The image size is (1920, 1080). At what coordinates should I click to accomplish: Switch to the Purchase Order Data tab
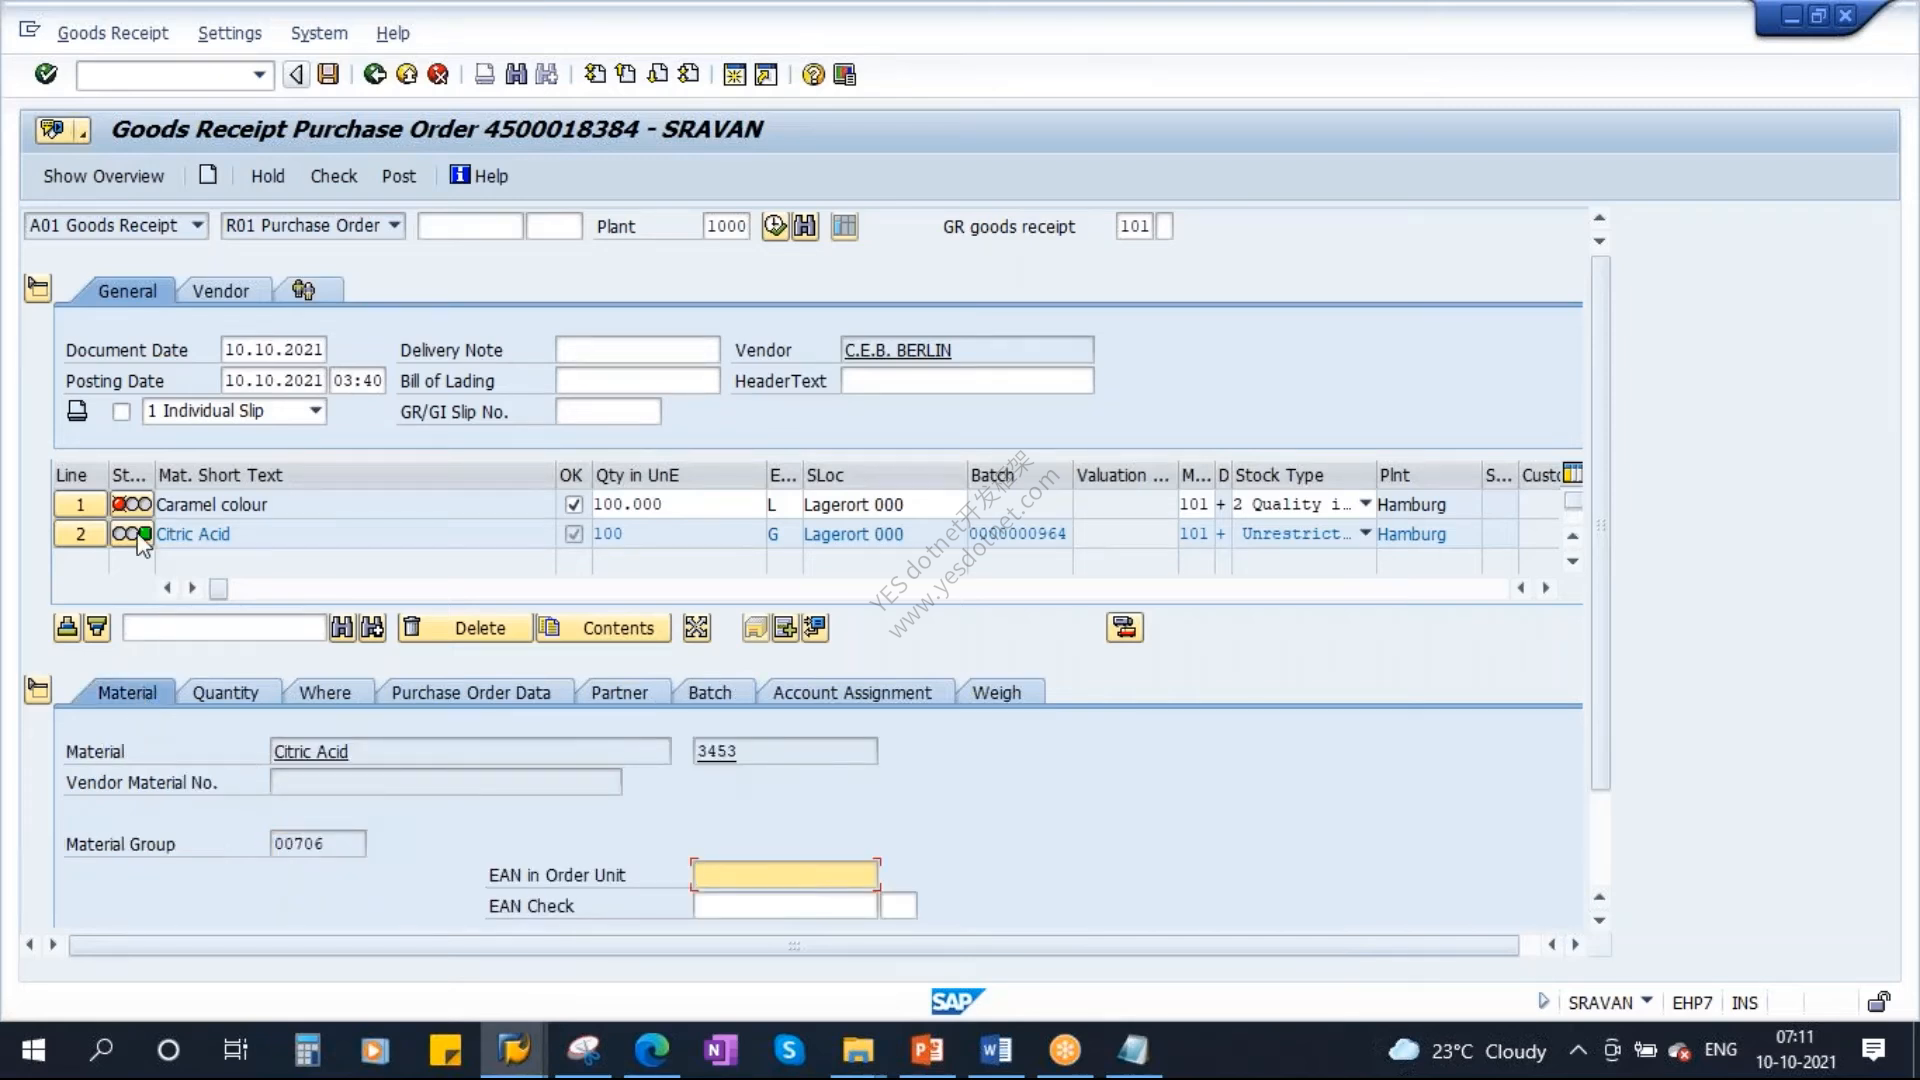tap(471, 692)
